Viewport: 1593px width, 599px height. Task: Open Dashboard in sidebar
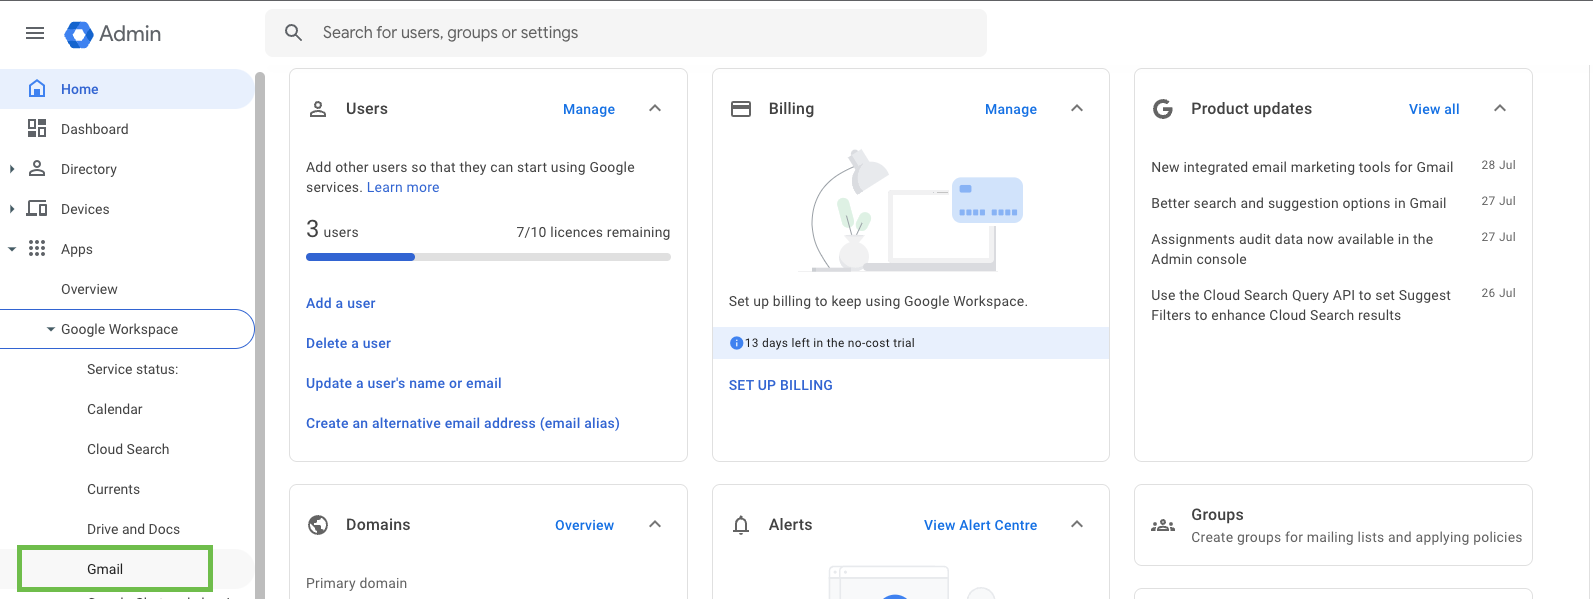127,129
